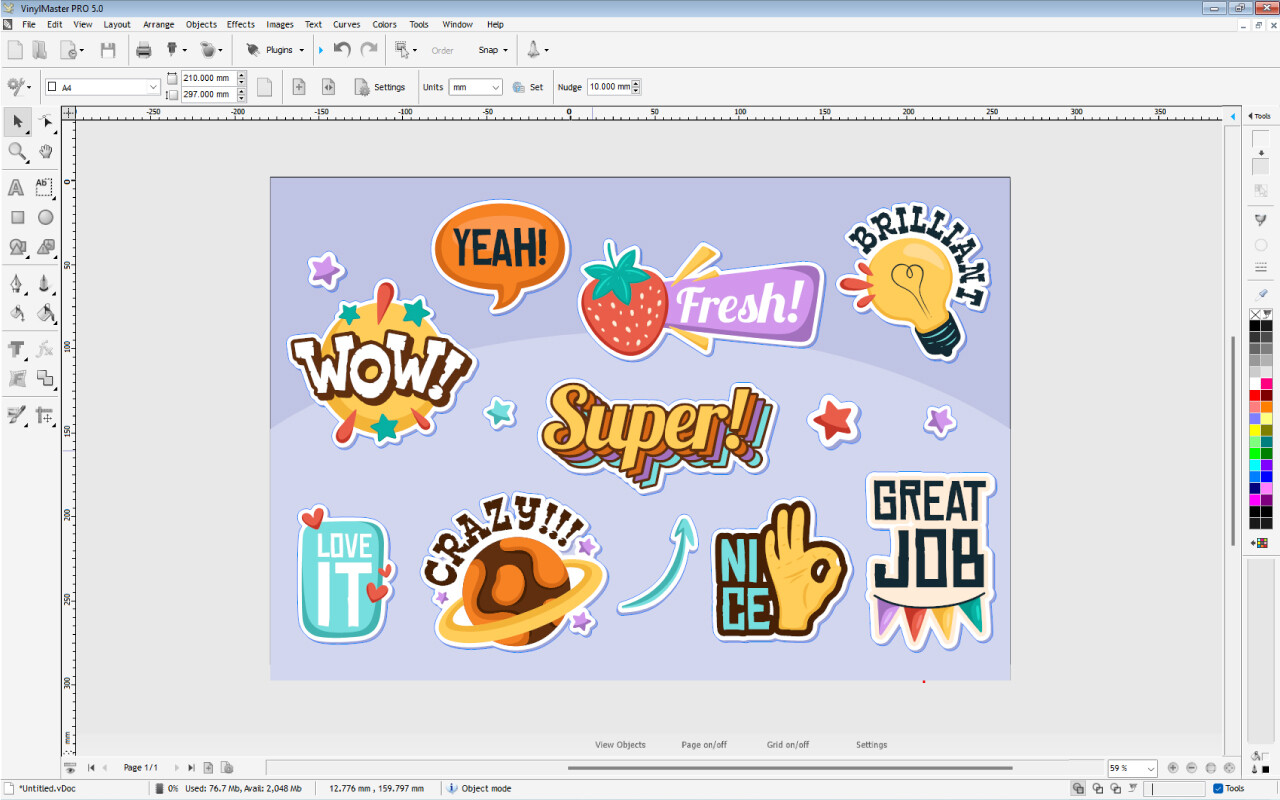Toggle the Tools checkbox in the bottom bar
The width and height of the screenshot is (1280, 800).
pyautogui.click(x=1220, y=788)
